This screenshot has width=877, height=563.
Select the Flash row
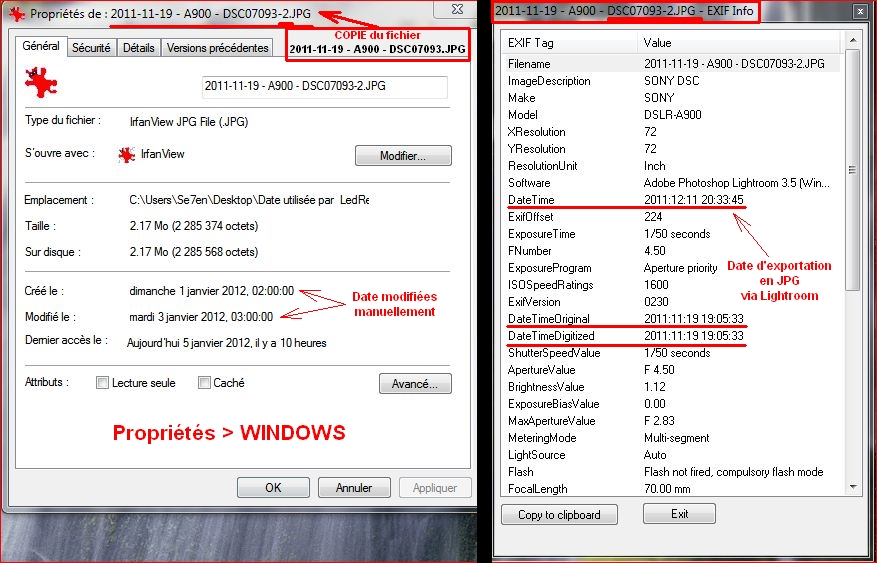tap(671, 472)
